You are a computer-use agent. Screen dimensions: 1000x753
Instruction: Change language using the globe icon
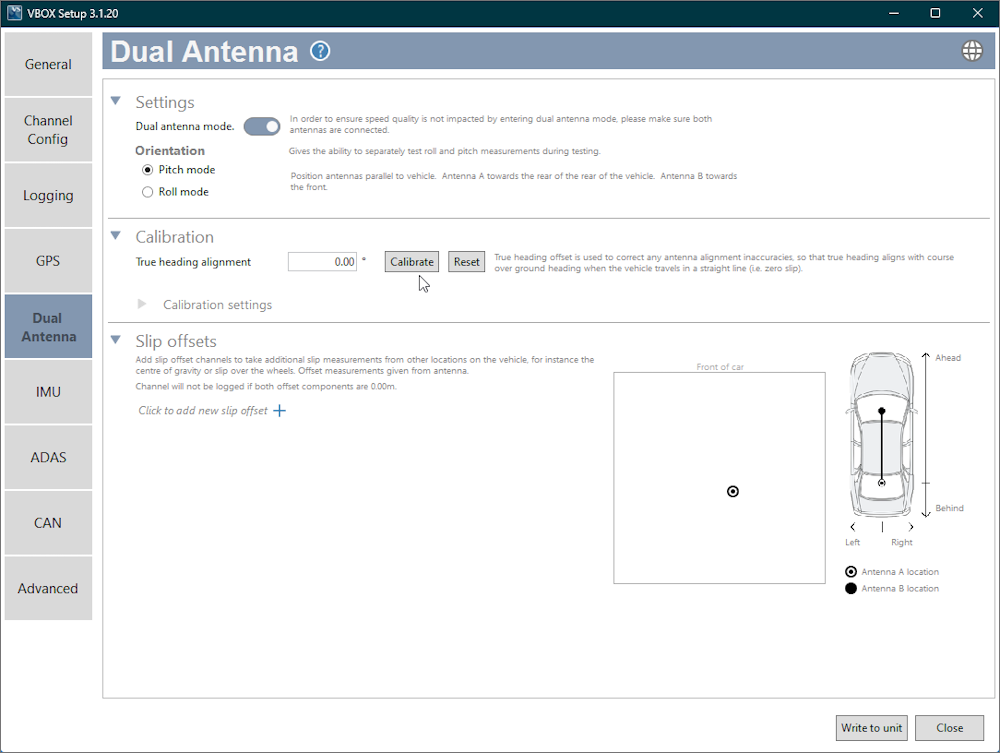(x=971, y=49)
